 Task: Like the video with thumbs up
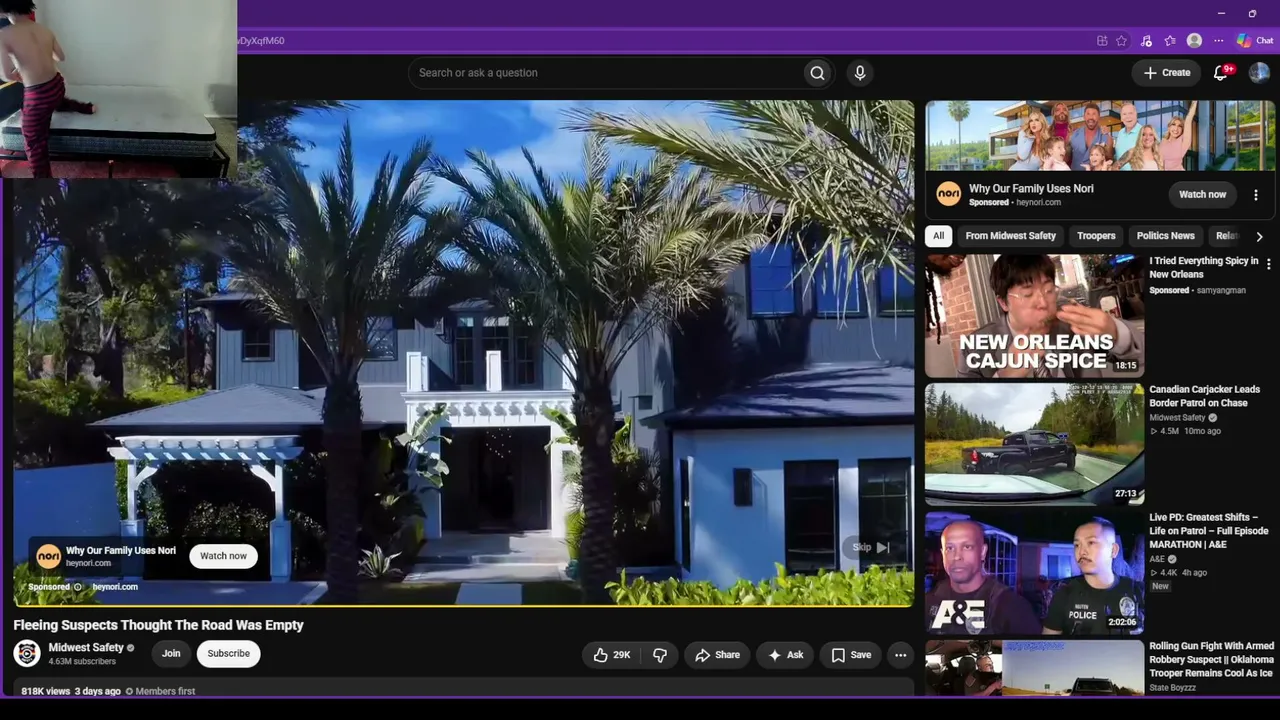tap(612, 655)
